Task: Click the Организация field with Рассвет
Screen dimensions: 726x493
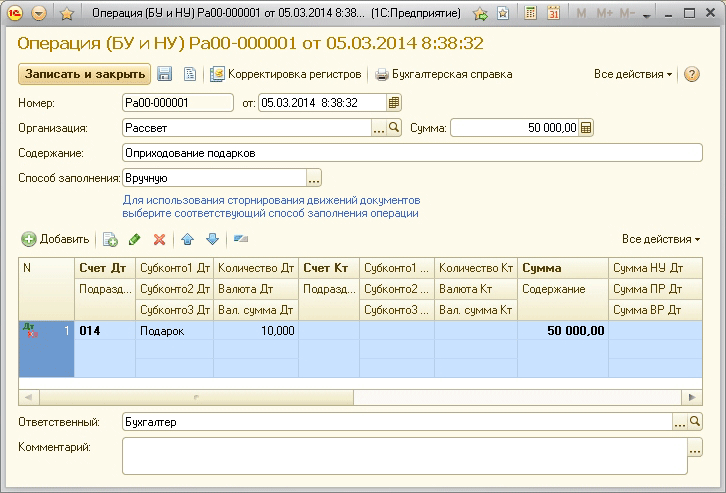Action: click(247, 128)
